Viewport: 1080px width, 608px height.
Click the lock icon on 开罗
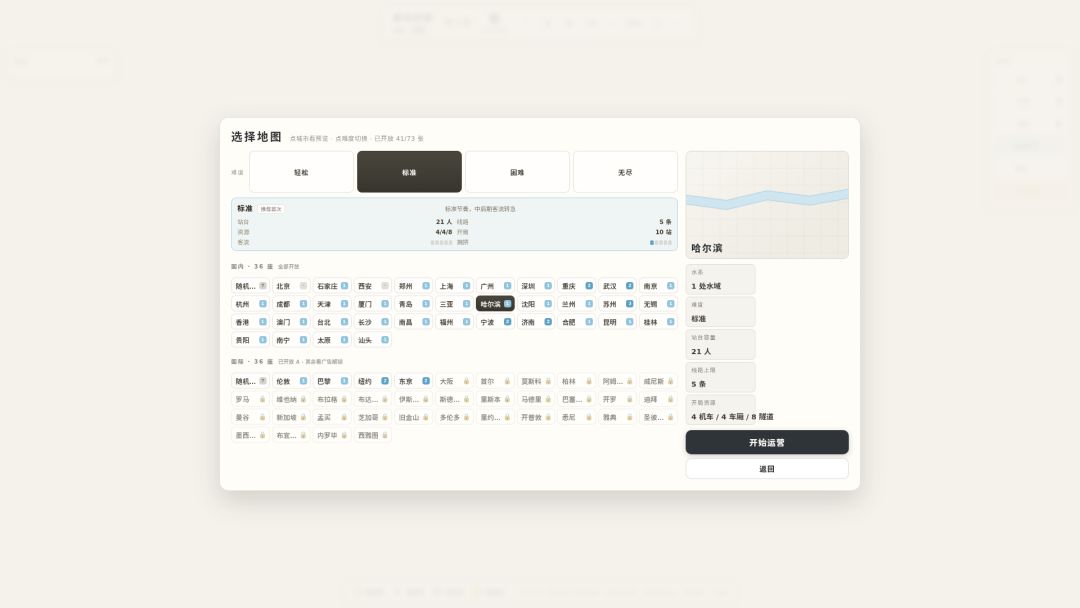pyautogui.click(x=630, y=399)
